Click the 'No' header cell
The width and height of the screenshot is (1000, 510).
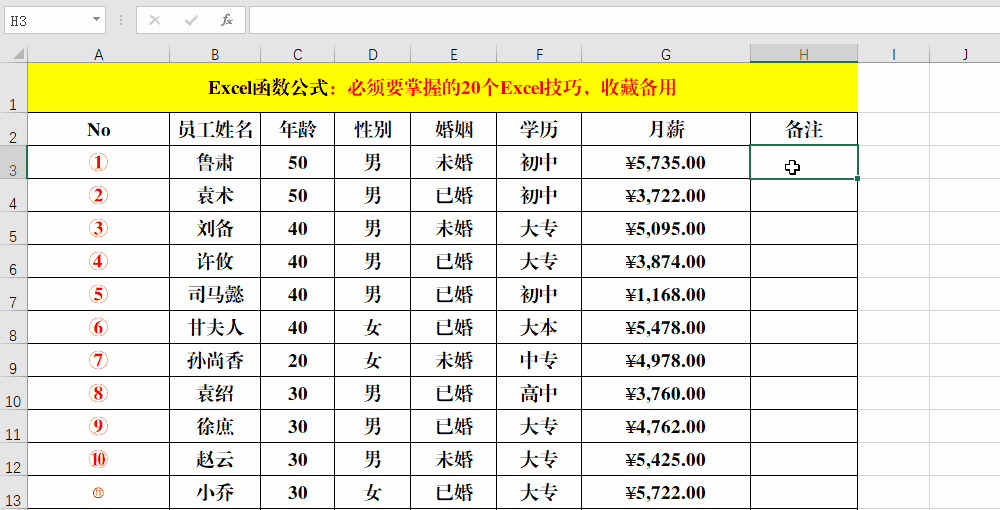coord(98,129)
